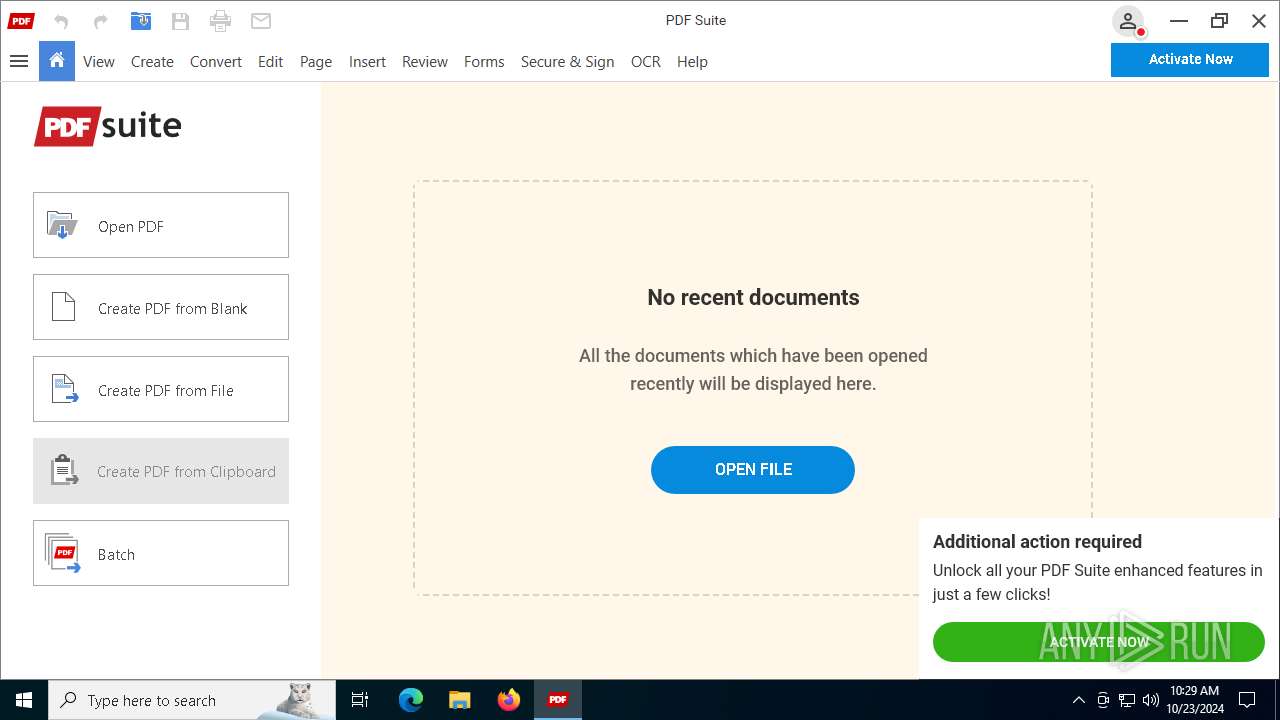The width and height of the screenshot is (1280, 720).
Task: Click the PDF Suite taskbar icon
Action: (x=558, y=700)
